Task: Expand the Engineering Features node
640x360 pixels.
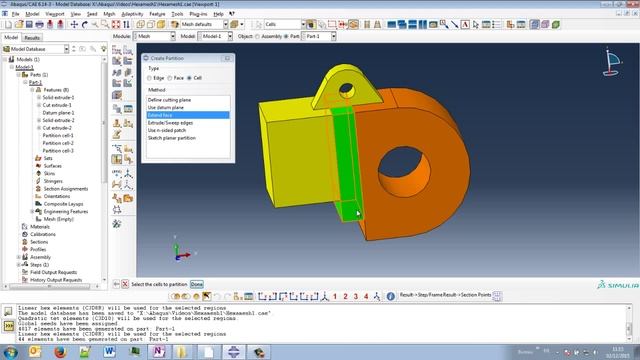Action: coord(32,211)
